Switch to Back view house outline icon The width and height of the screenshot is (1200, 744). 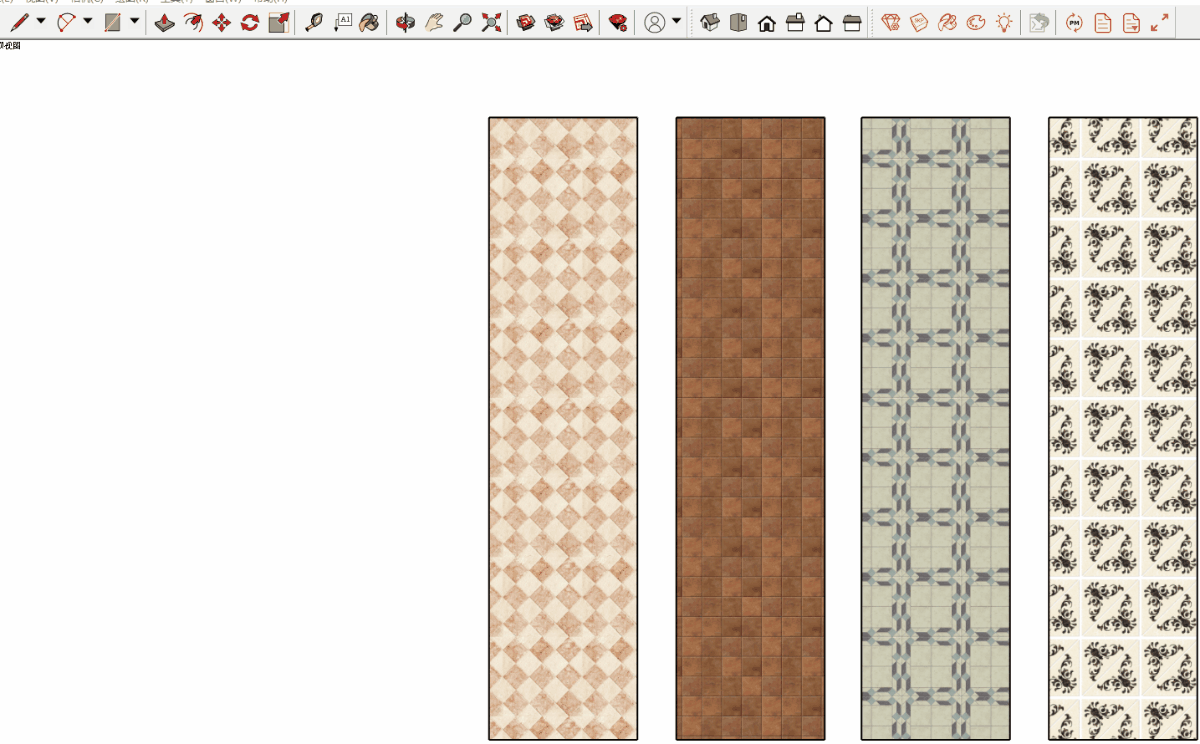click(x=824, y=22)
